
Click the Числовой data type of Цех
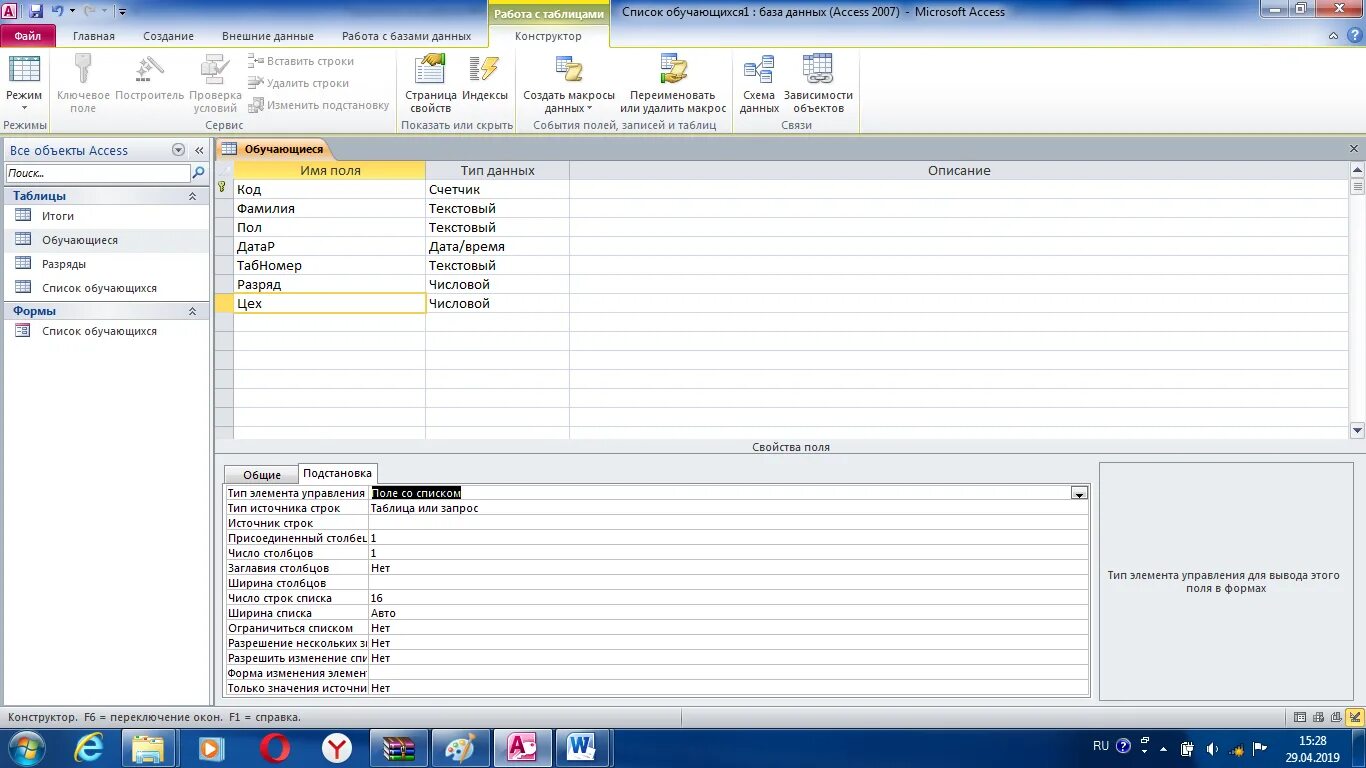click(497, 303)
